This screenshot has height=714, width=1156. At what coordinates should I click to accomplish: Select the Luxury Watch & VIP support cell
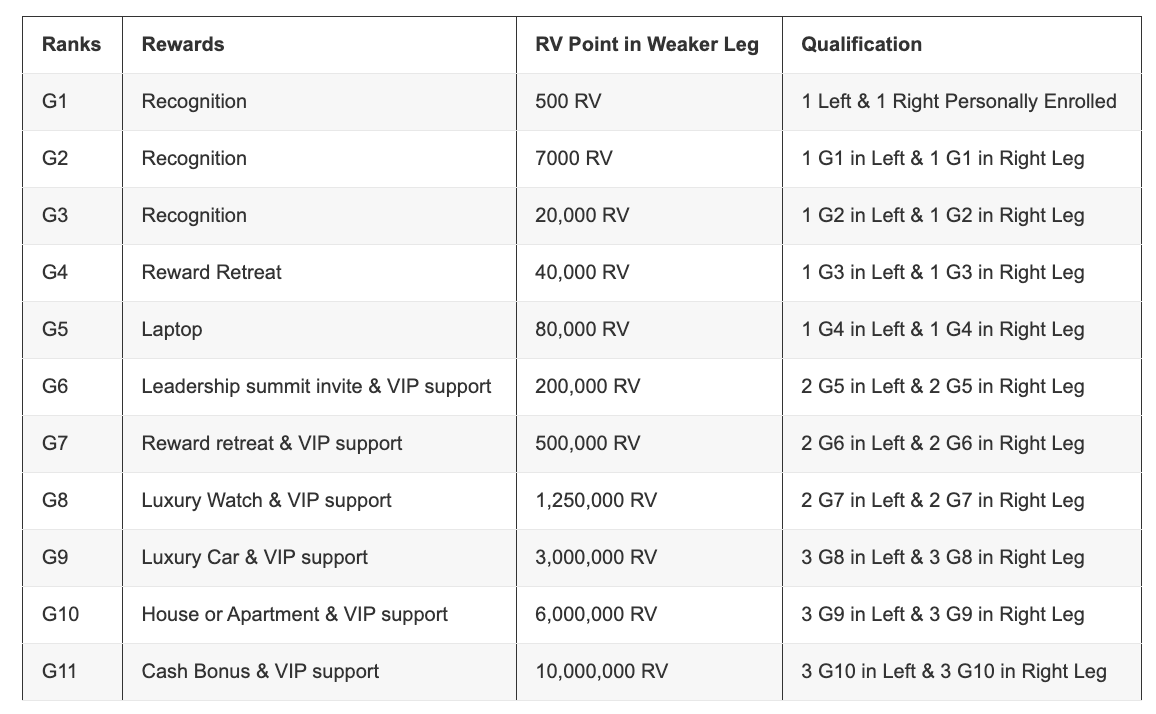[x=267, y=500]
